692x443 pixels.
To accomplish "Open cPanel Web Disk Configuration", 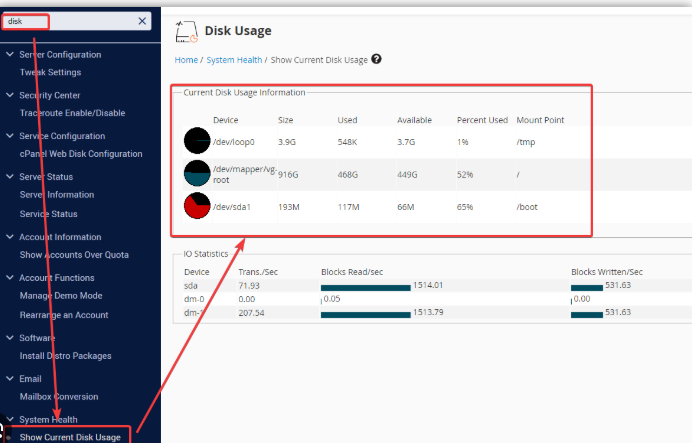I will pyautogui.click(x=81, y=154).
